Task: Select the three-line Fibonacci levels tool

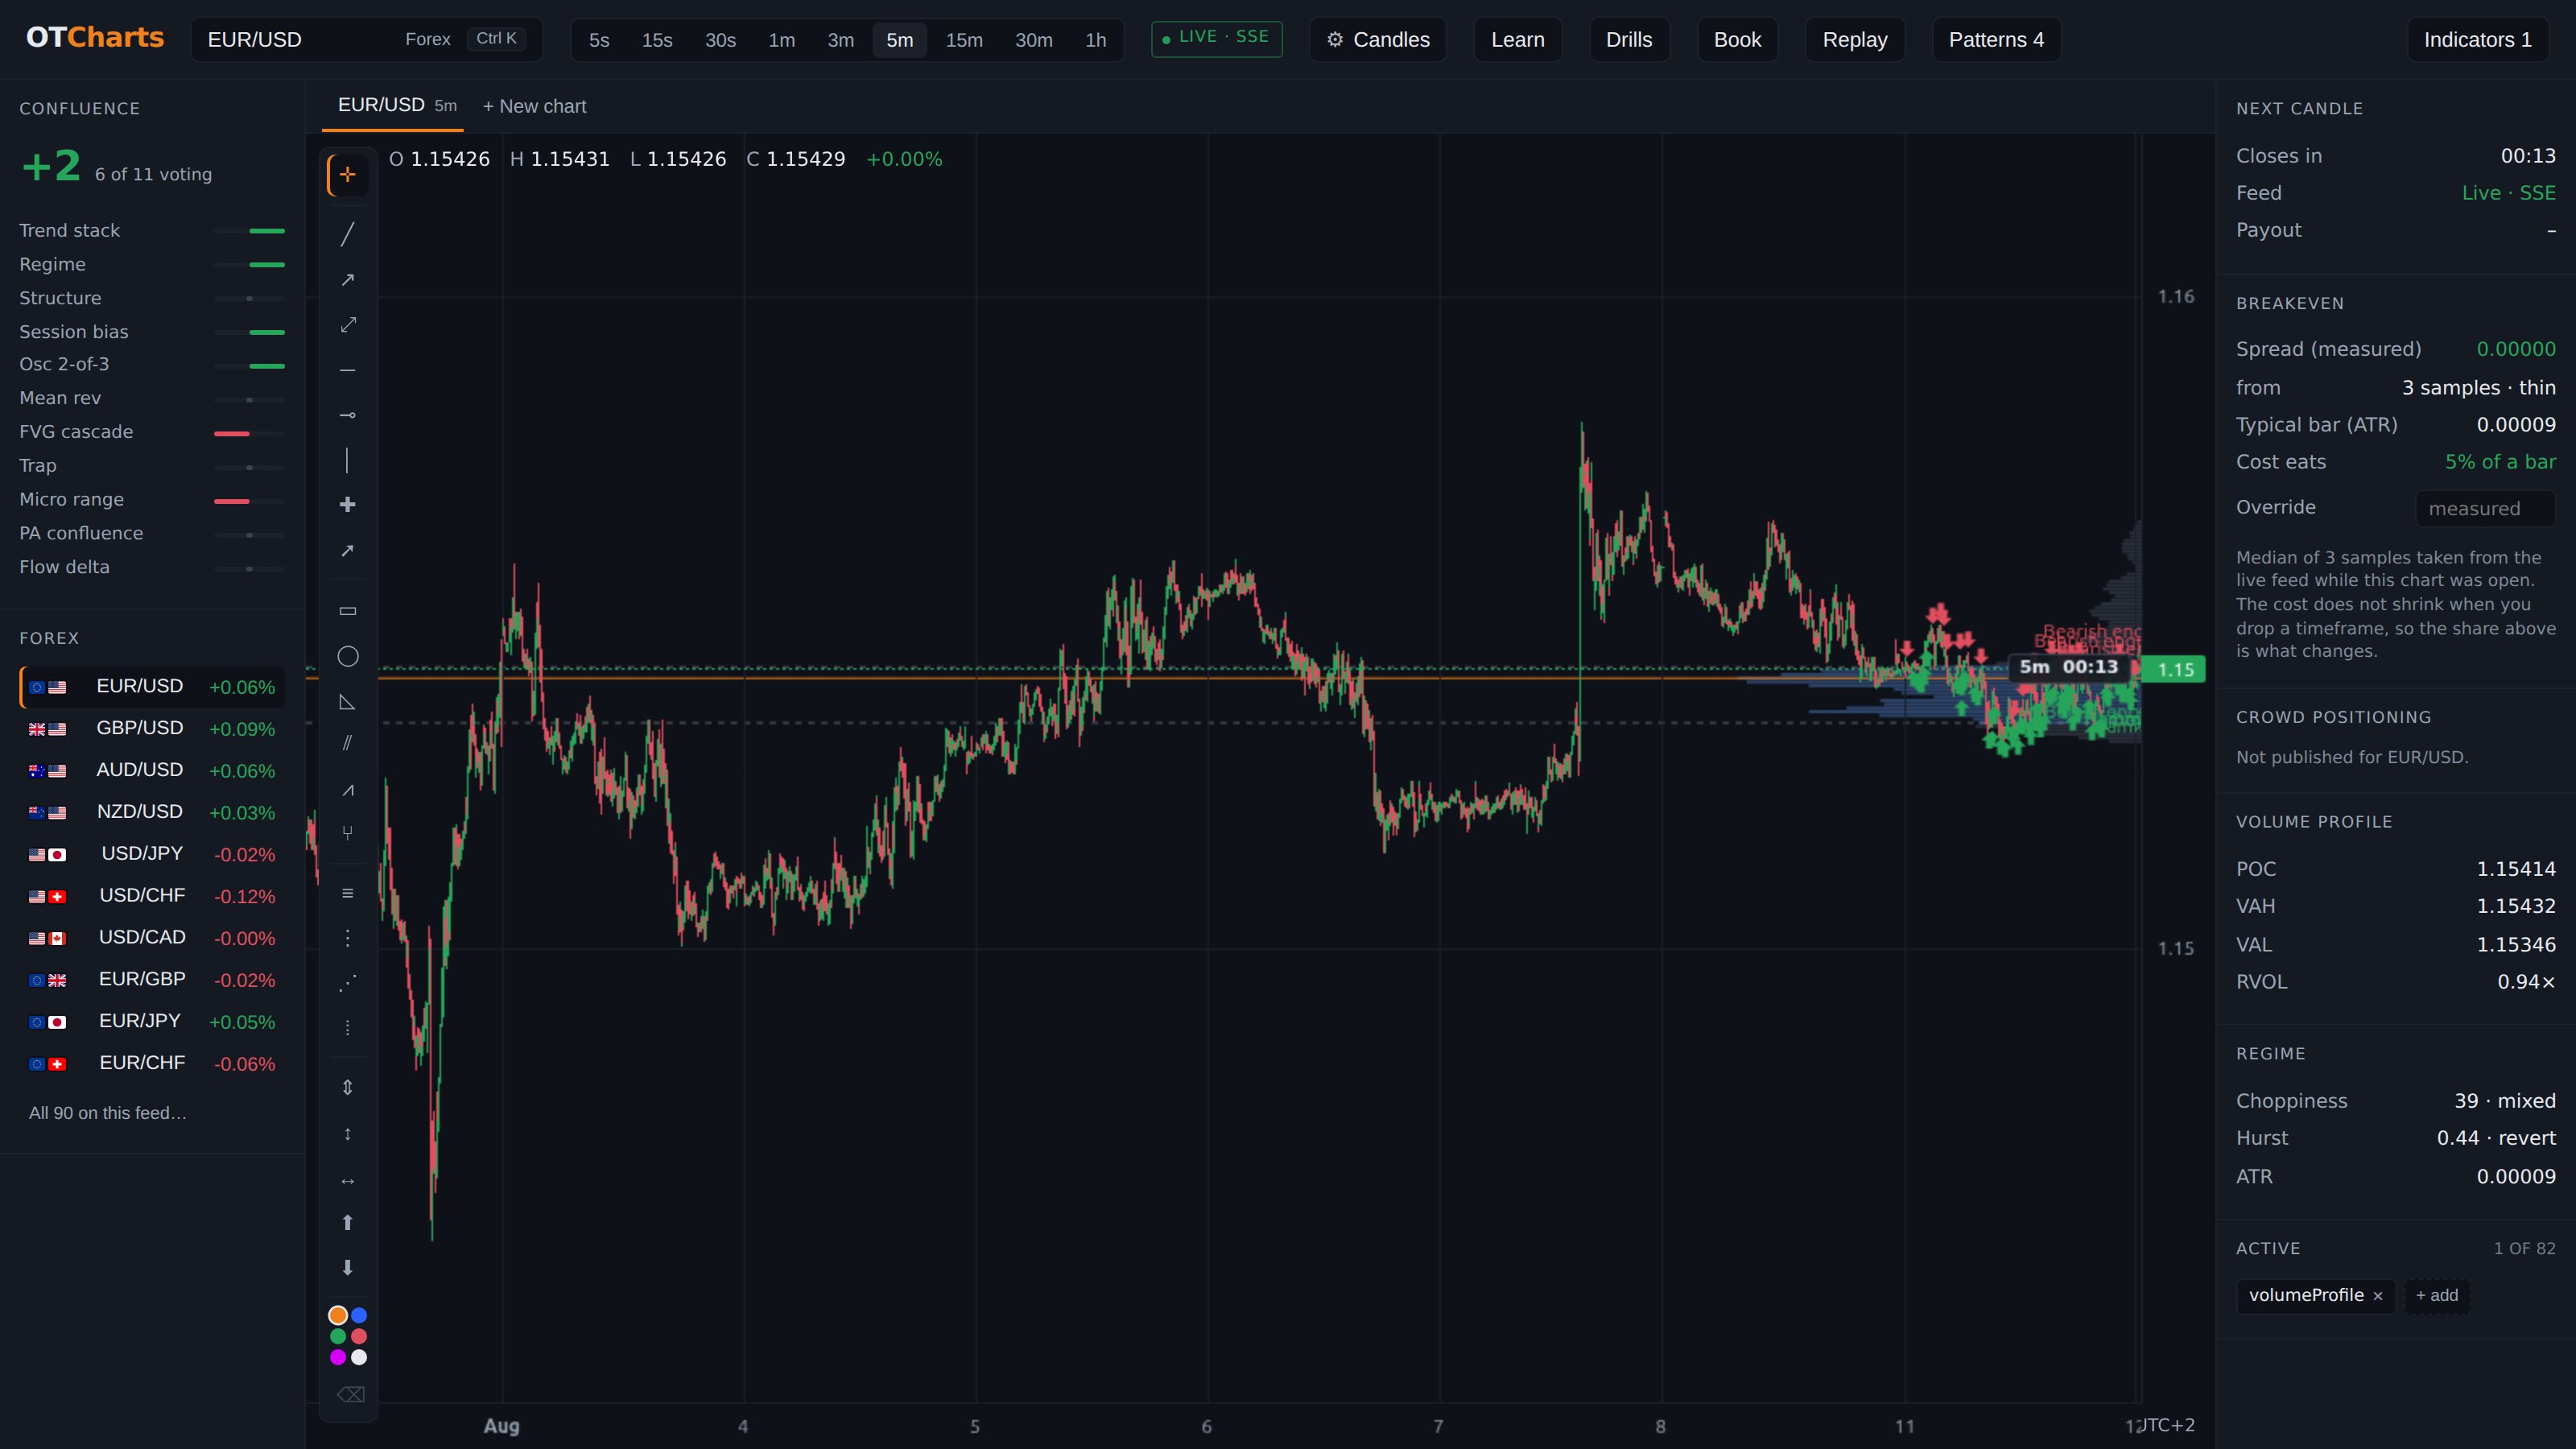Action: 347,893
